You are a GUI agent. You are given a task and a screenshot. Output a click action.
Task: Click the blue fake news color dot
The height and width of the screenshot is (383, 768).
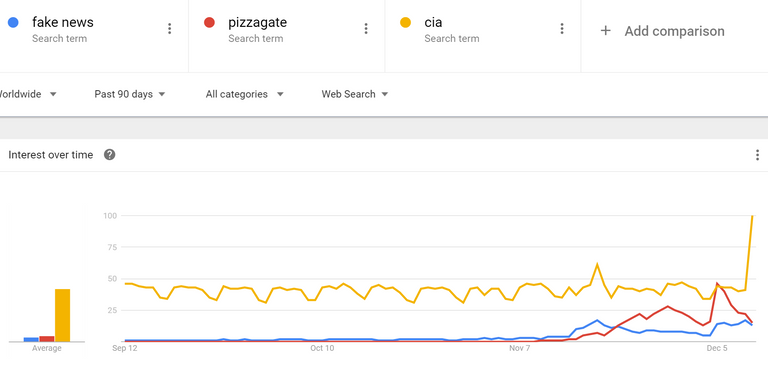[x=13, y=22]
